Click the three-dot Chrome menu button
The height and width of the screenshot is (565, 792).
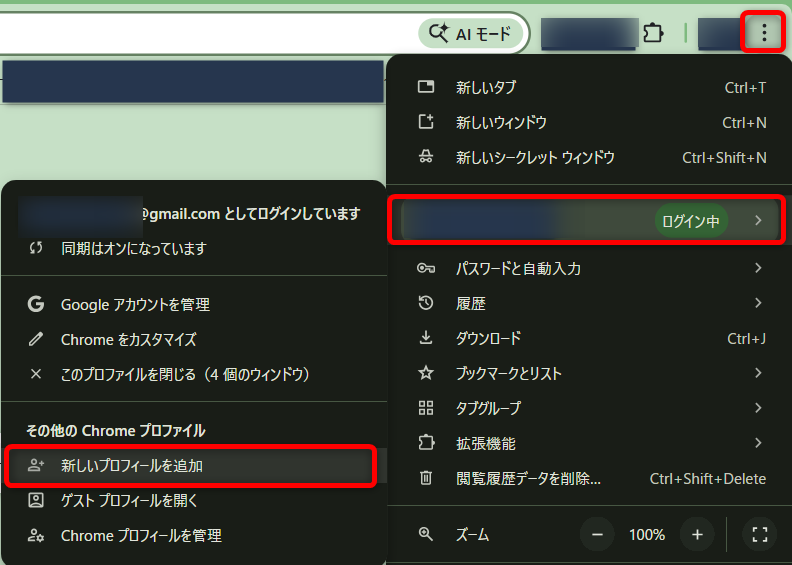[764, 33]
